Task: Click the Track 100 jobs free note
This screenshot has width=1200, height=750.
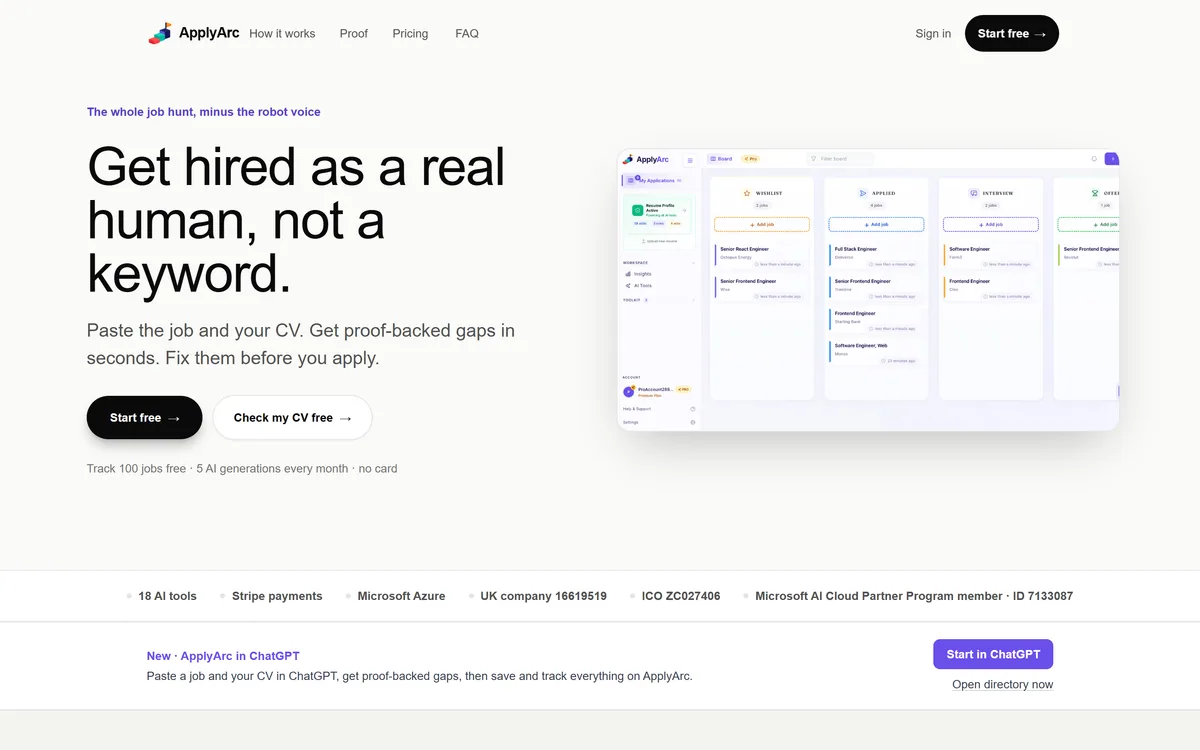Action: (242, 468)
